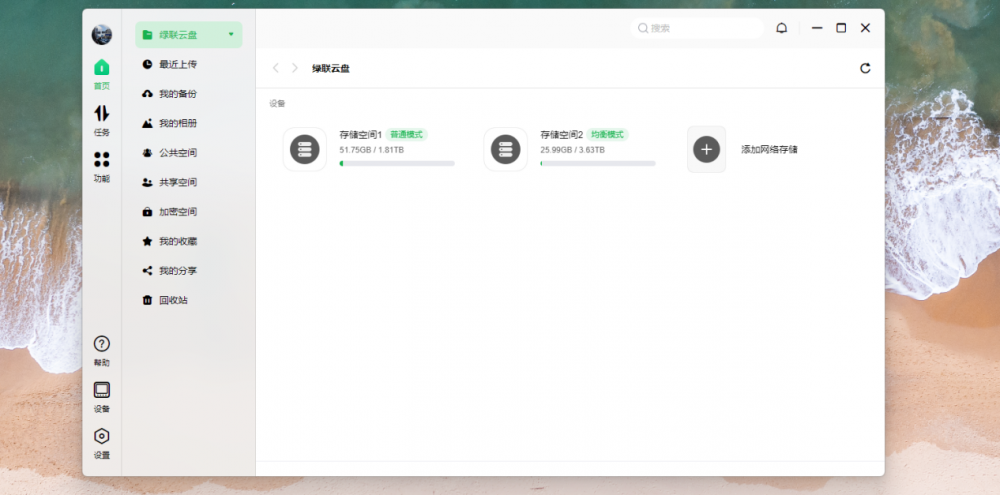Navigate back with the left arrow
Image resolution: width=1000 pixels, height=495 pixels.
276,68
